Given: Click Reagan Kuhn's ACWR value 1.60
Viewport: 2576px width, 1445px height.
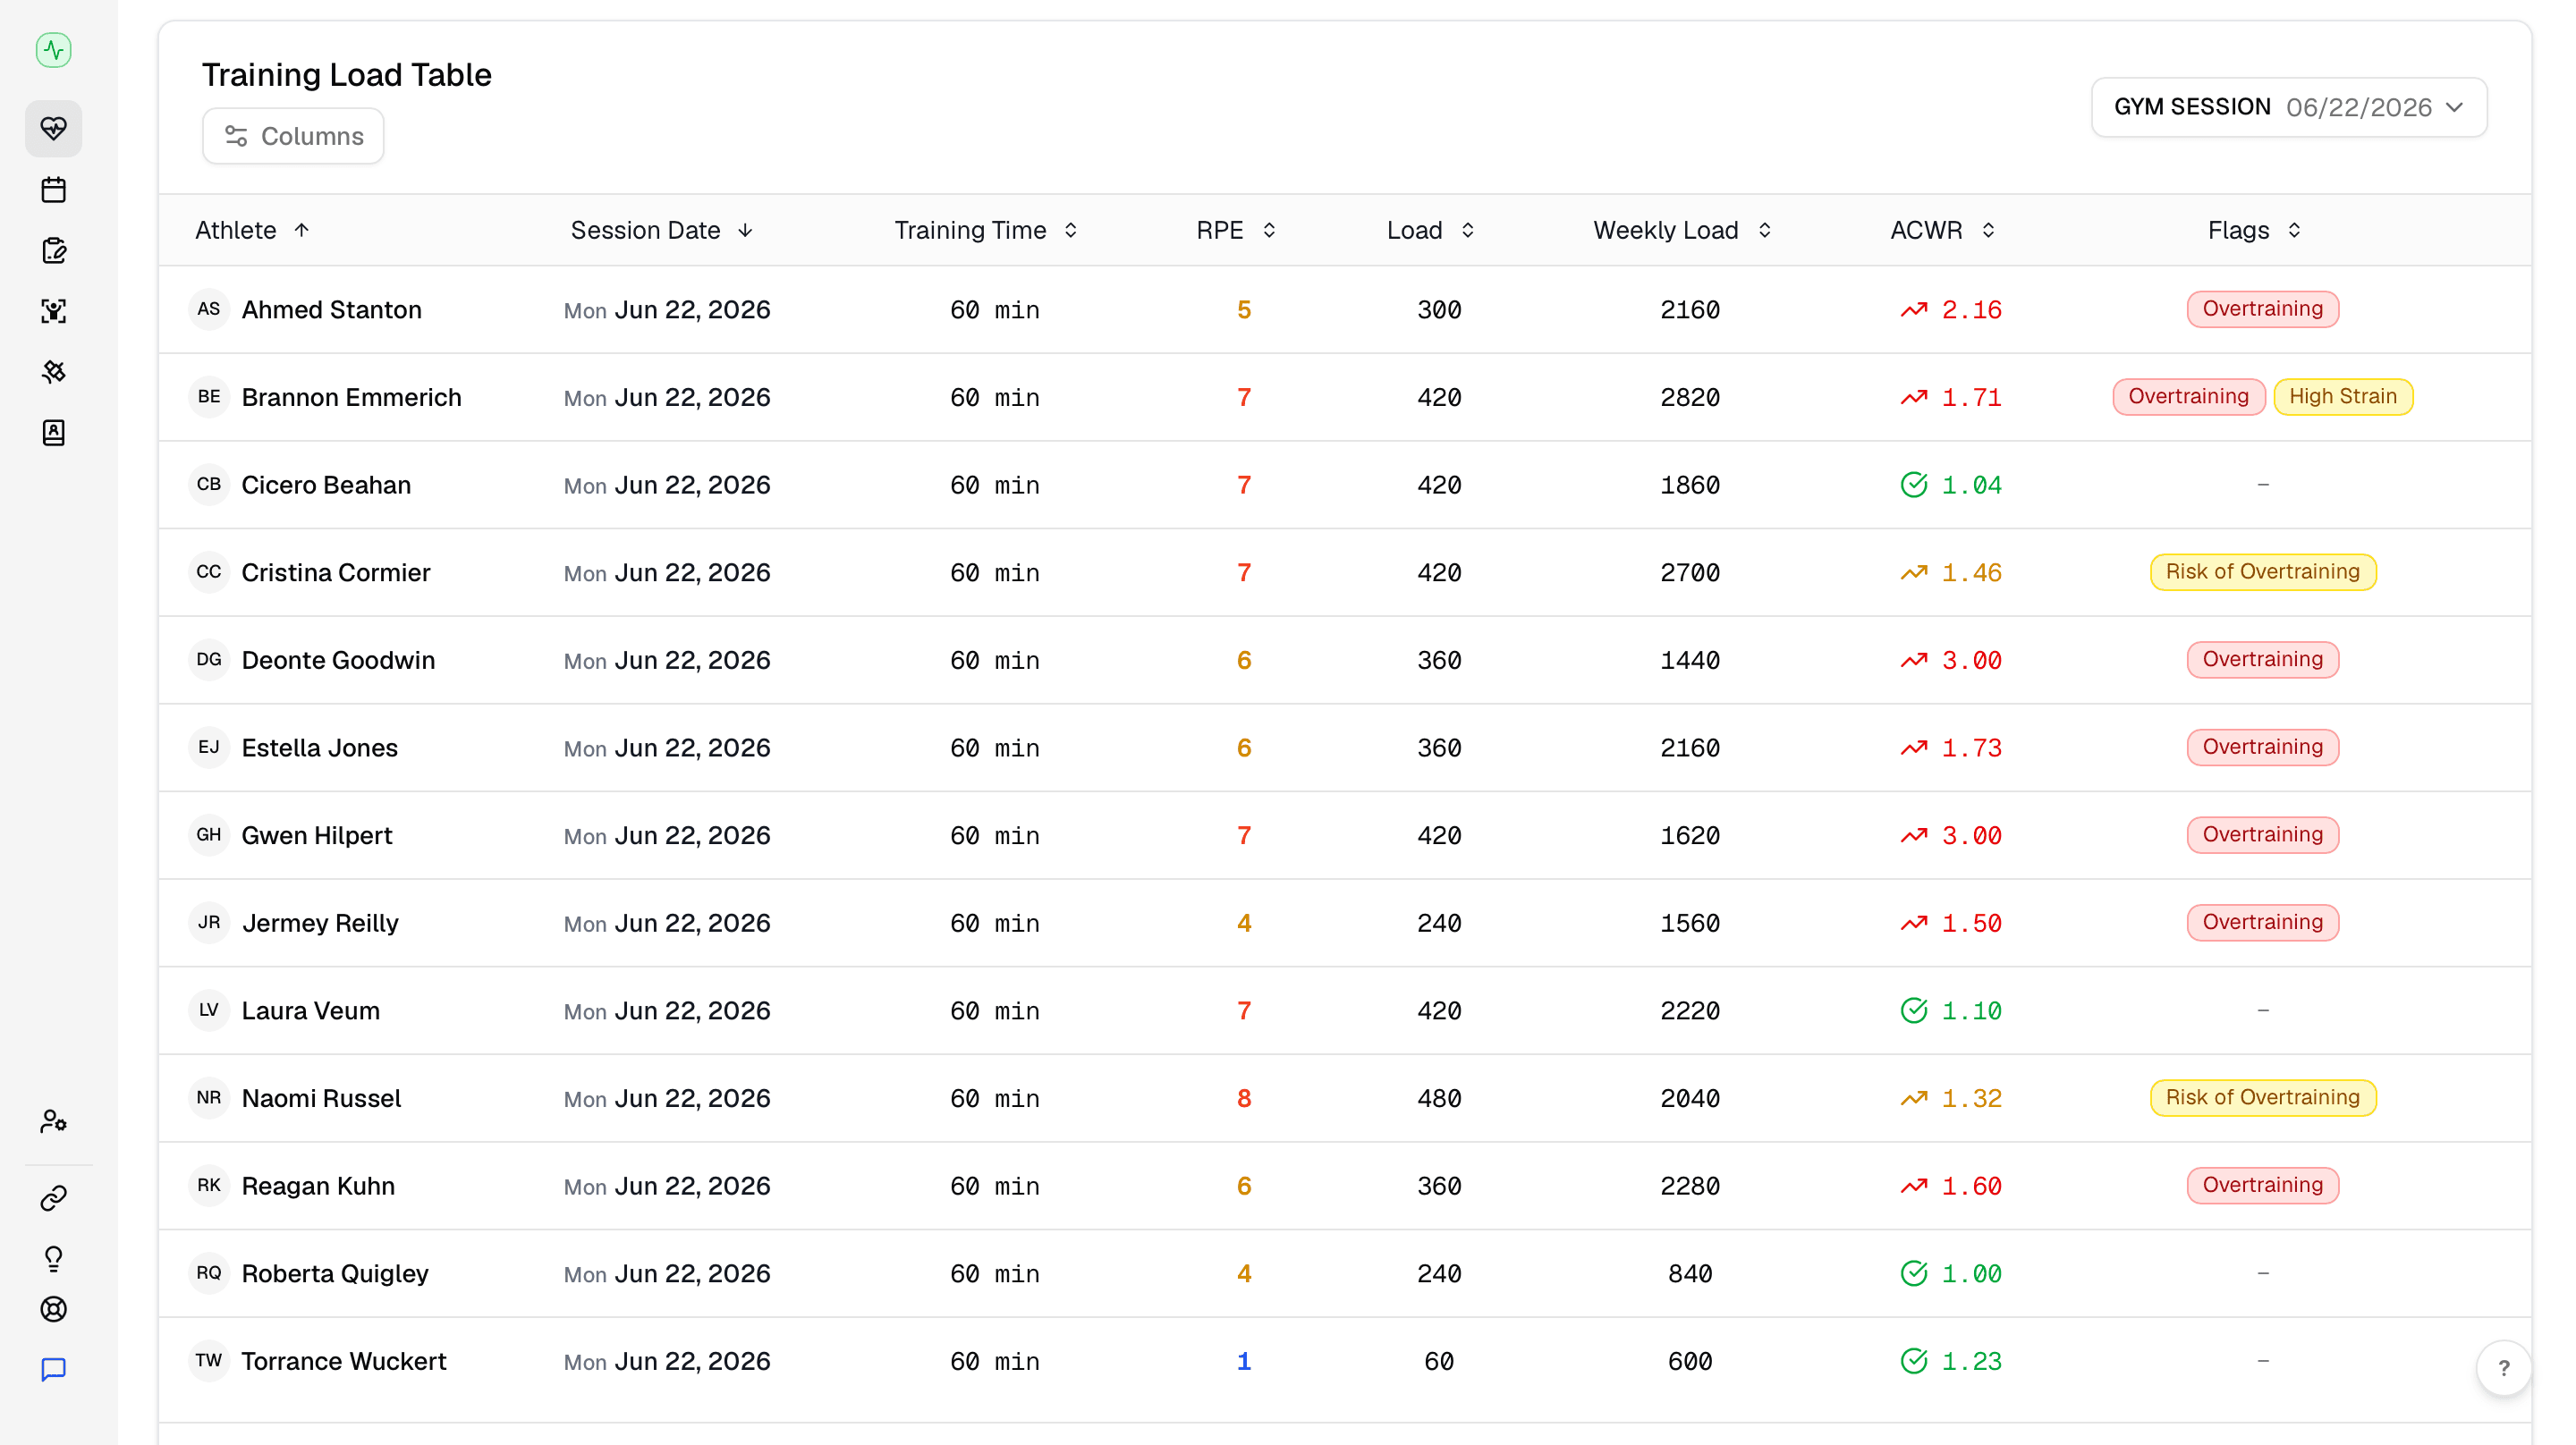Looking at the screenshot, I should point(1971,1186).
